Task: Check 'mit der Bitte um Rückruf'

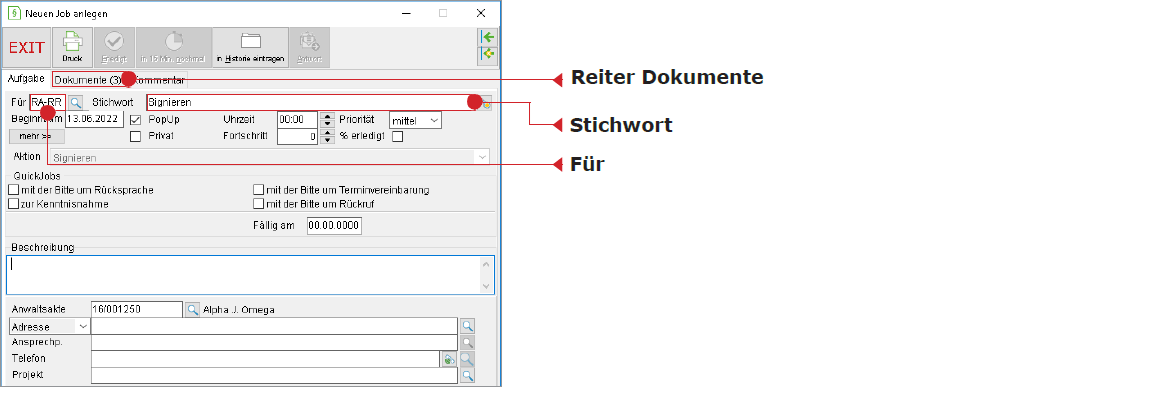Action: click(259, 204)
